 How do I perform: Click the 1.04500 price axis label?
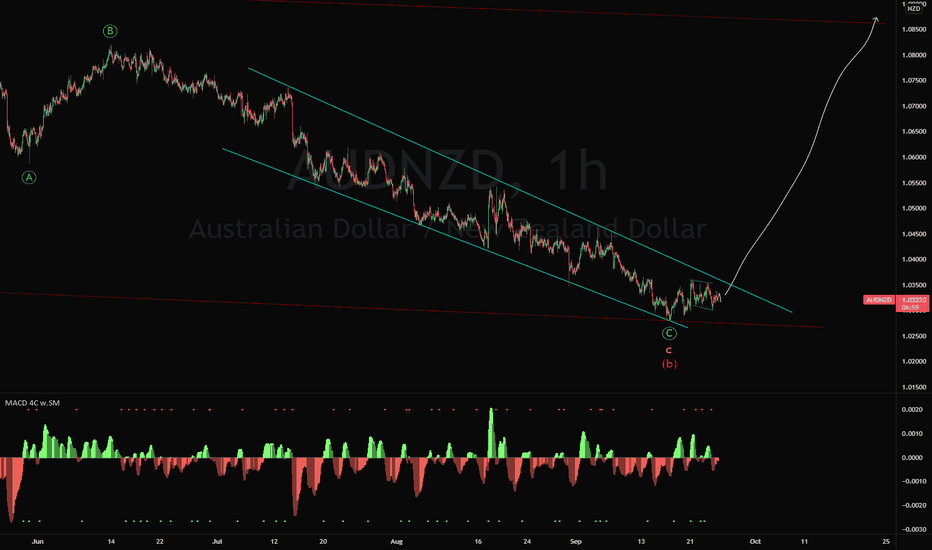(x=914, y=234)
